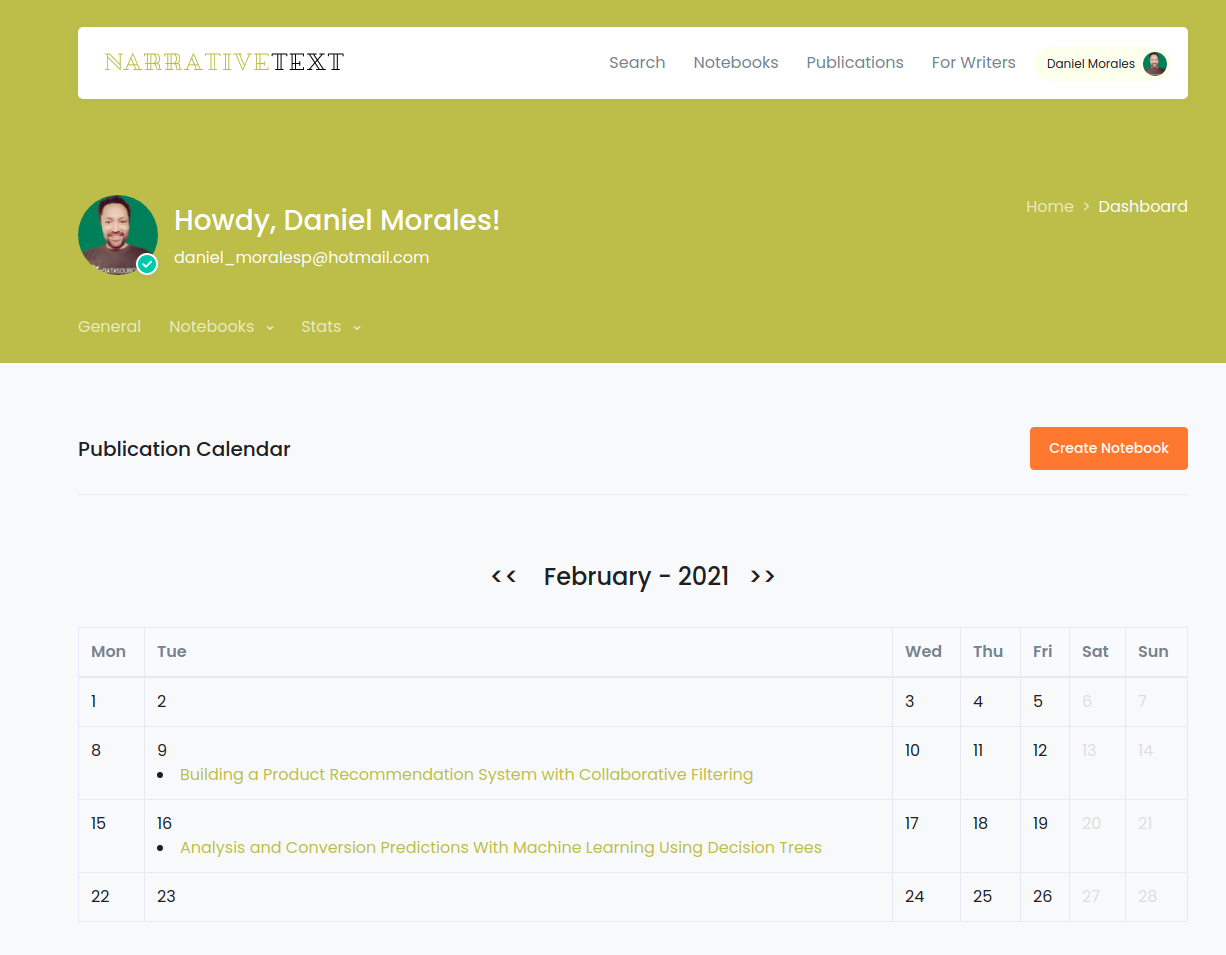Image resolution: width=1226 pixels, height=955 pixels.
Task: Click Dashboard in the breadcrumb
Action: pos(1143,206)
